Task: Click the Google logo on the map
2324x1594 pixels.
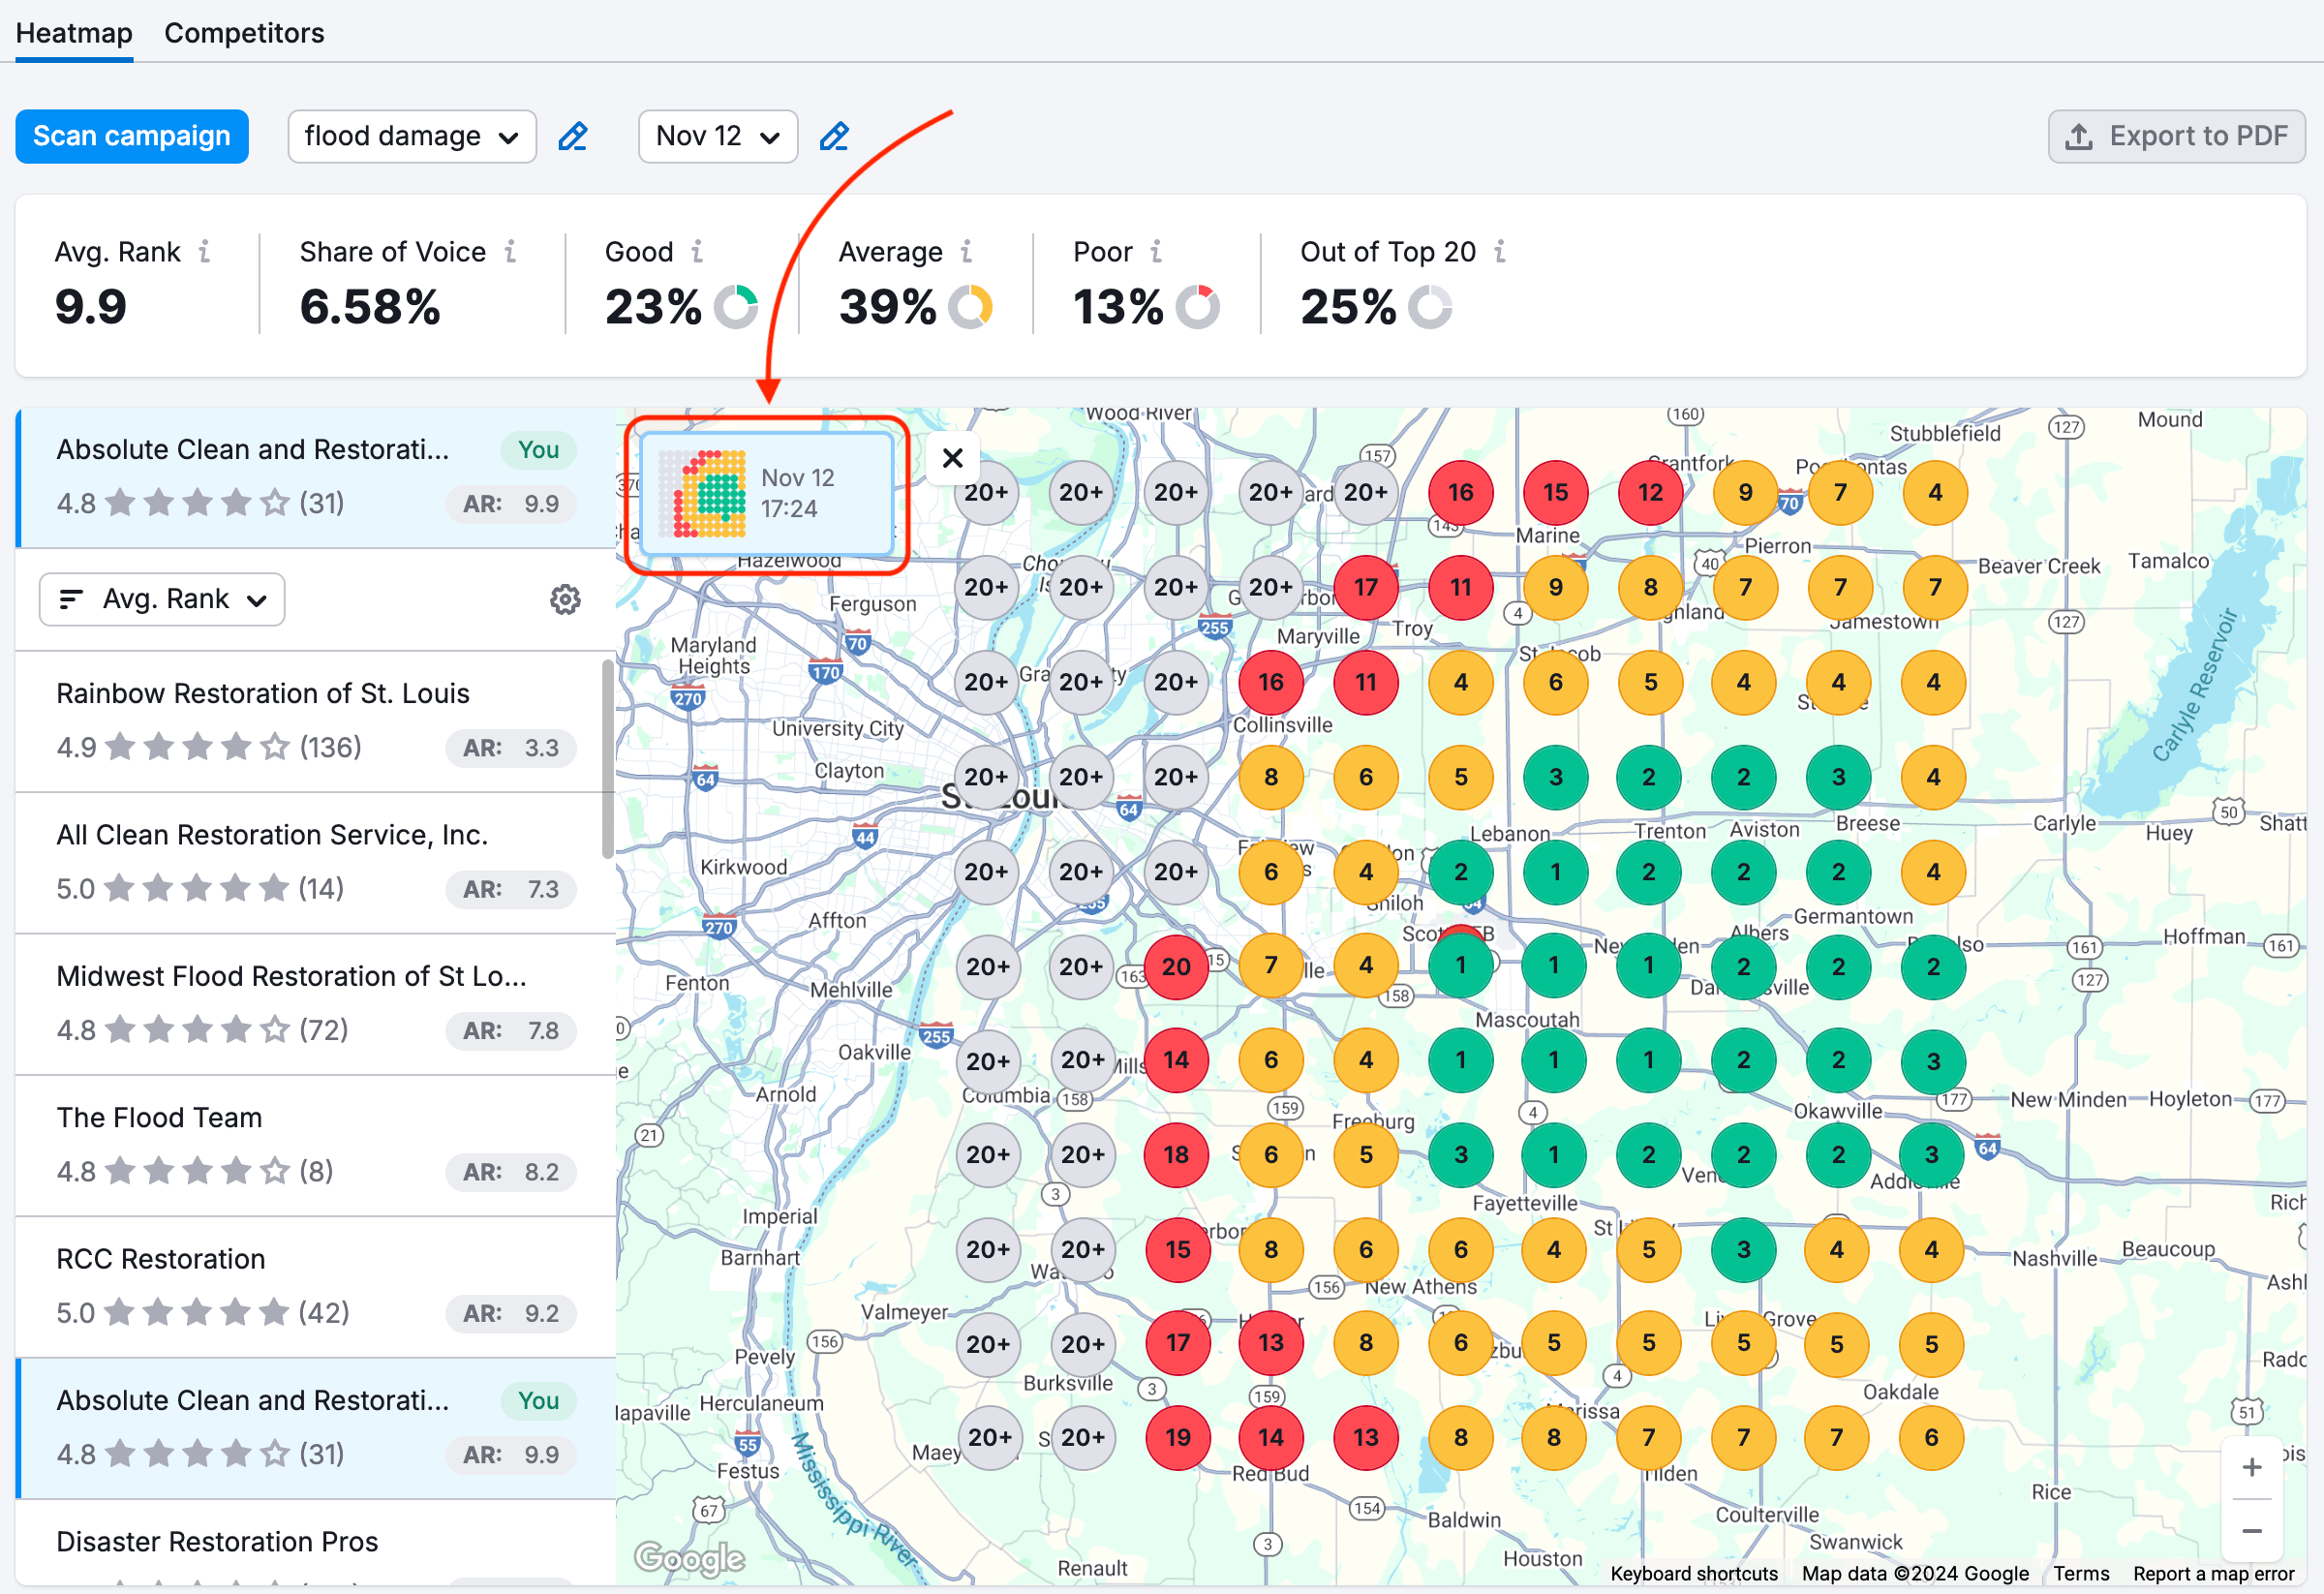Action: [689, 1557]
